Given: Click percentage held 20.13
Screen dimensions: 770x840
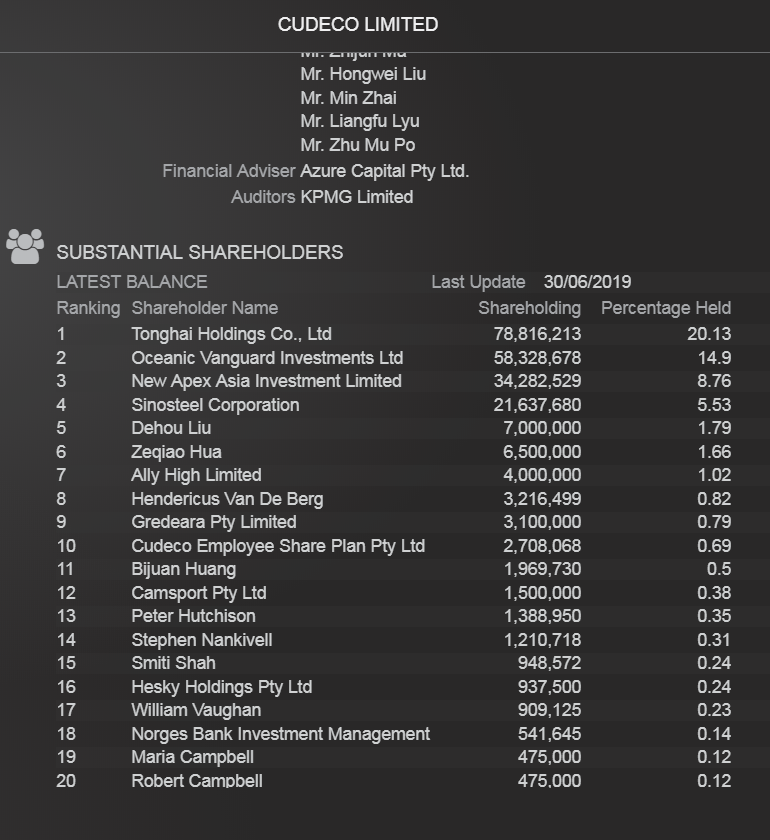Looking at the screenshot, I should coord(709,334).
